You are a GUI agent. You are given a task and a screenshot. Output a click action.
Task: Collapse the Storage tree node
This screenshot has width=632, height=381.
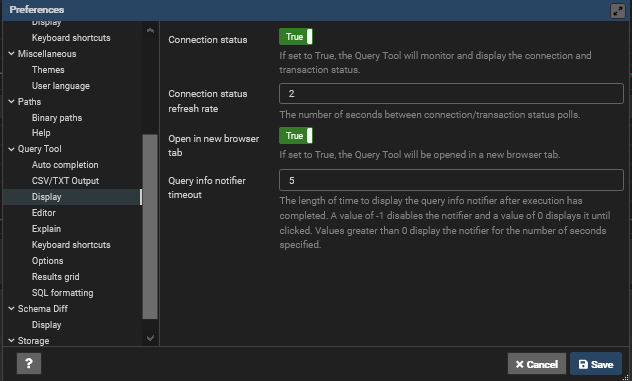click(11, 341)
